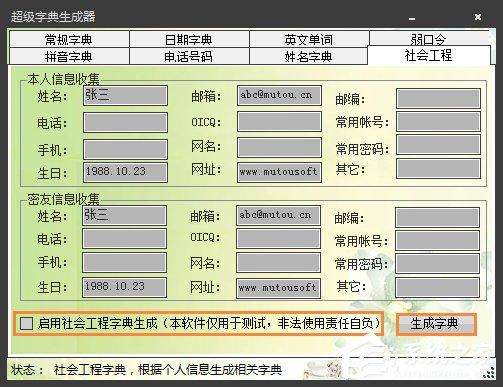Click 姓名 field in 密友信息收集
The height and width of the screenshot is (387, 503).
pos(124,215)
